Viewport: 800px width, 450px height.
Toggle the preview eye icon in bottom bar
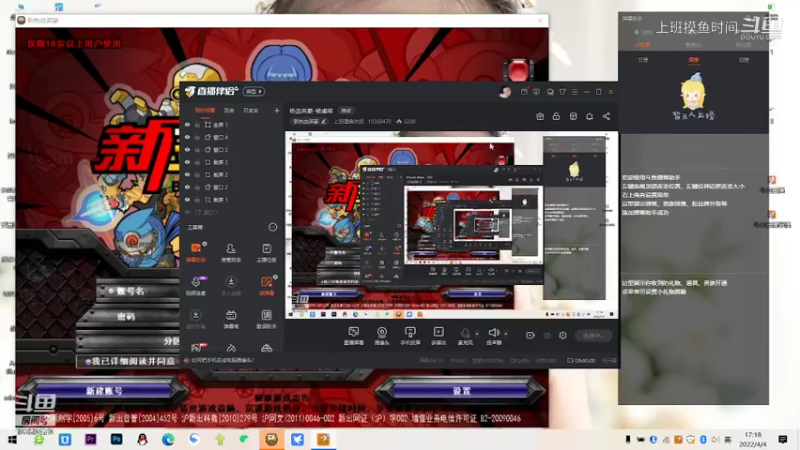(546, 335)
